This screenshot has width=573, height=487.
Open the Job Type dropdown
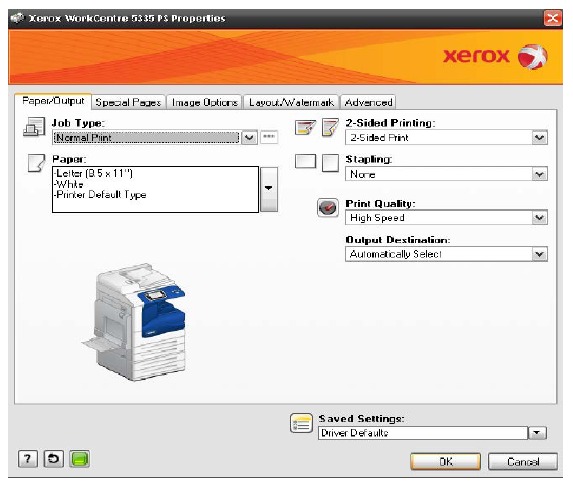click(x=249, y=137)
